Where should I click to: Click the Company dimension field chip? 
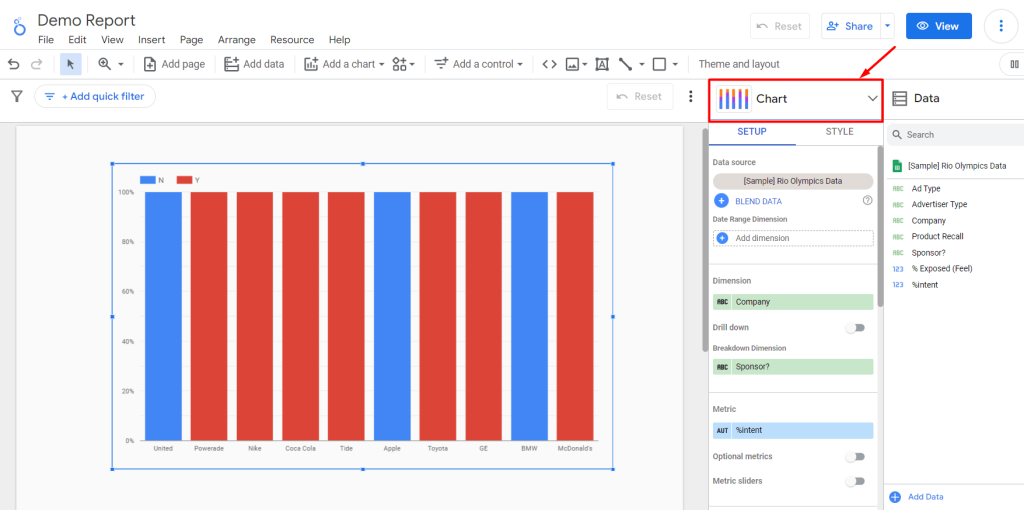tap(793, 302)
